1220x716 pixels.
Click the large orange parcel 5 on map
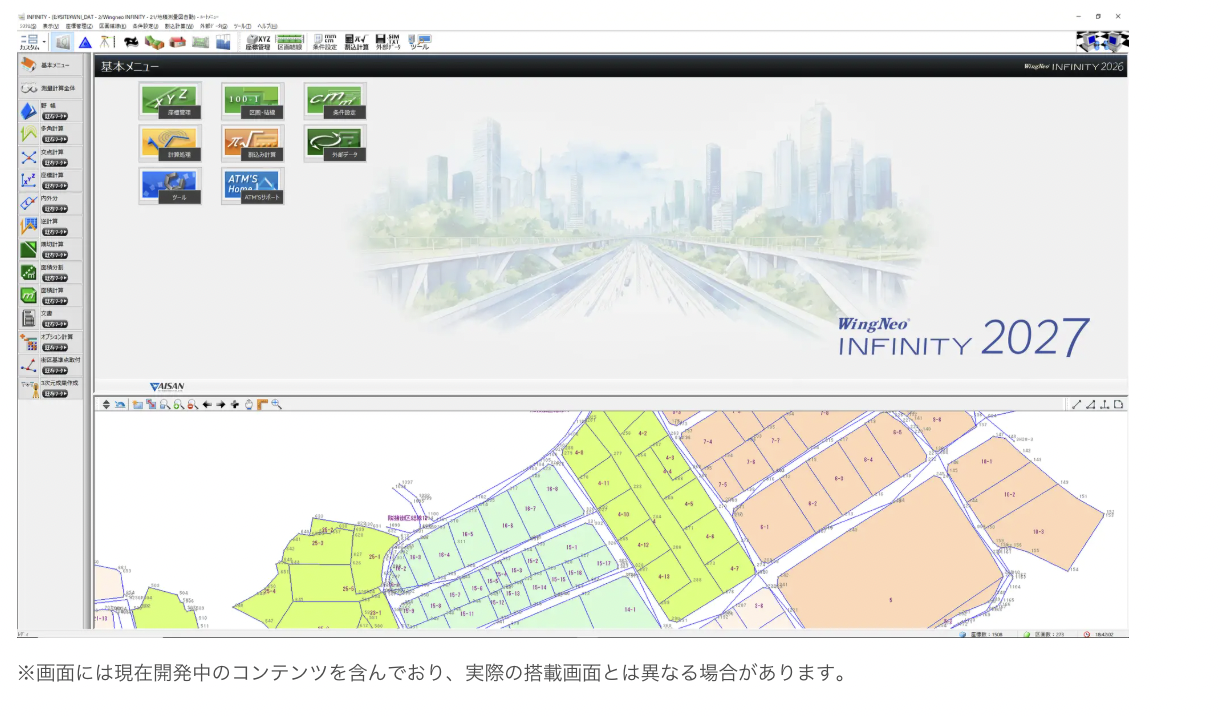click(889, 599)
